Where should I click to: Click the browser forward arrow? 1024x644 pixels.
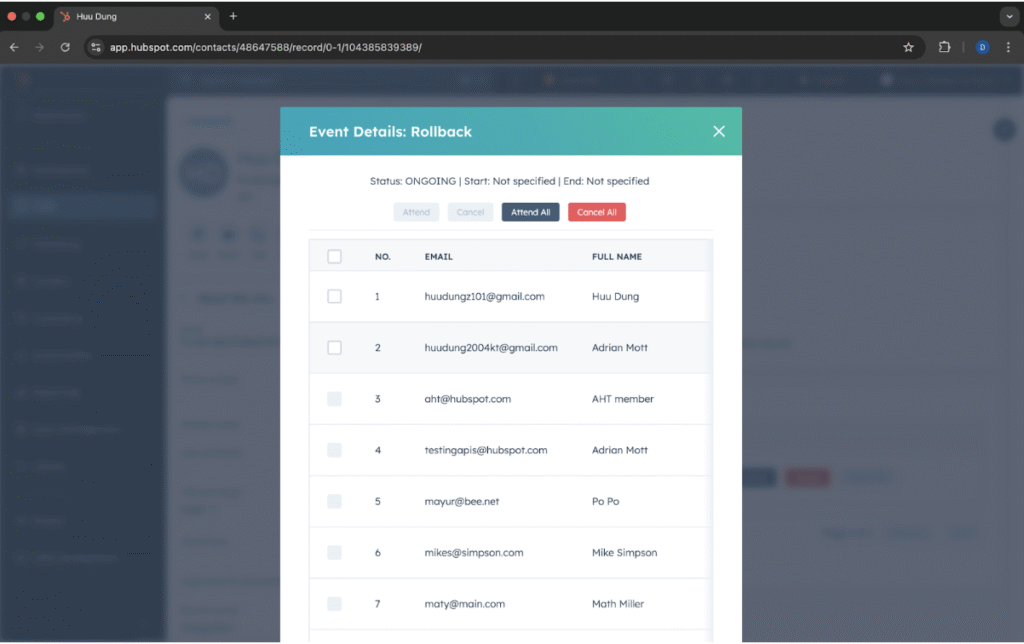click(39, 47)
